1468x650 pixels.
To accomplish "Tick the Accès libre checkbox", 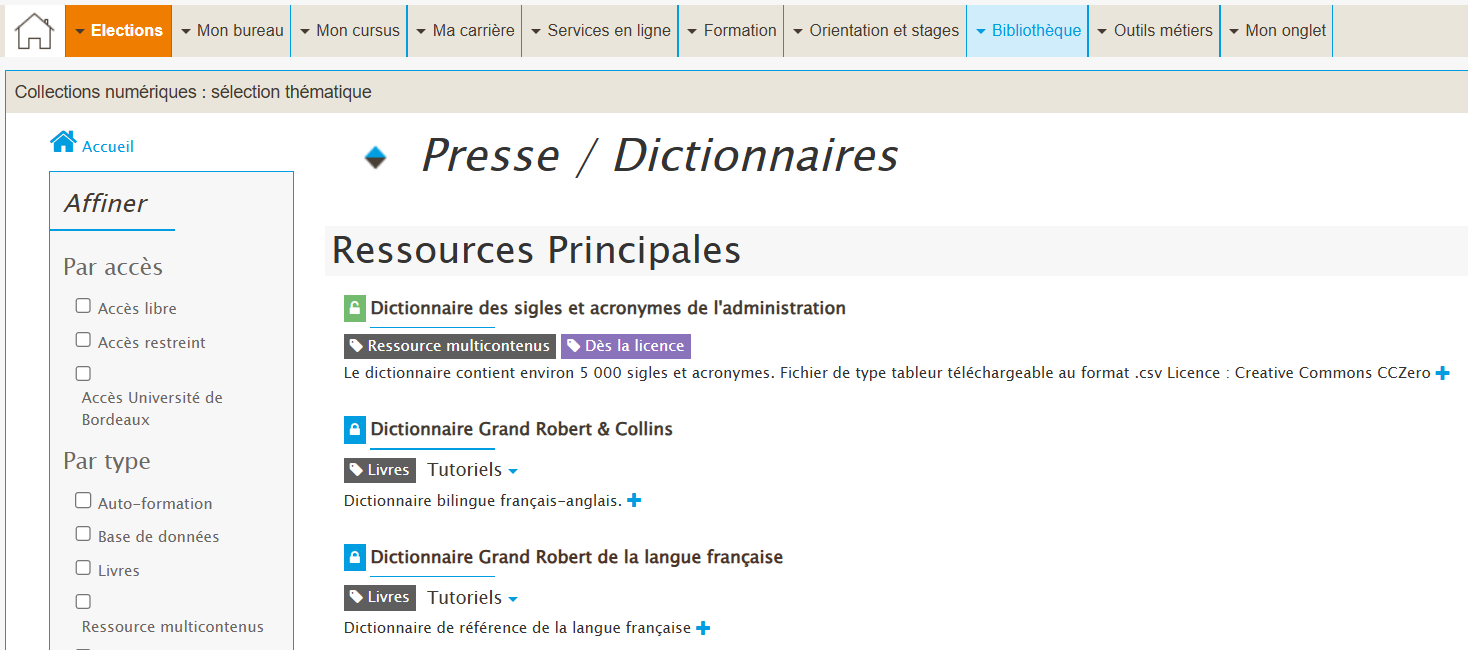I will pos(83,306).
